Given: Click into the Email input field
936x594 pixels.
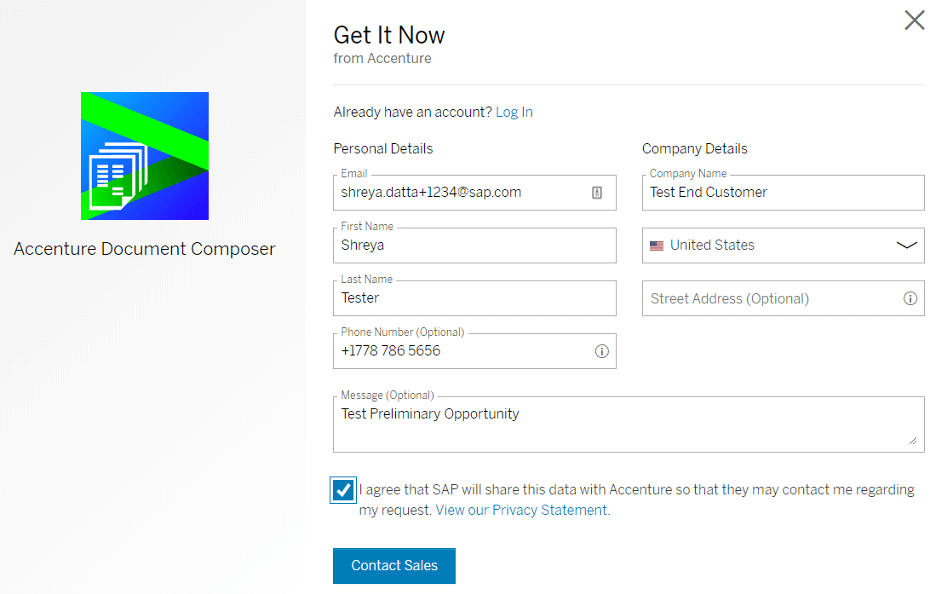Looking at the screenshot, I should (475, 192).
